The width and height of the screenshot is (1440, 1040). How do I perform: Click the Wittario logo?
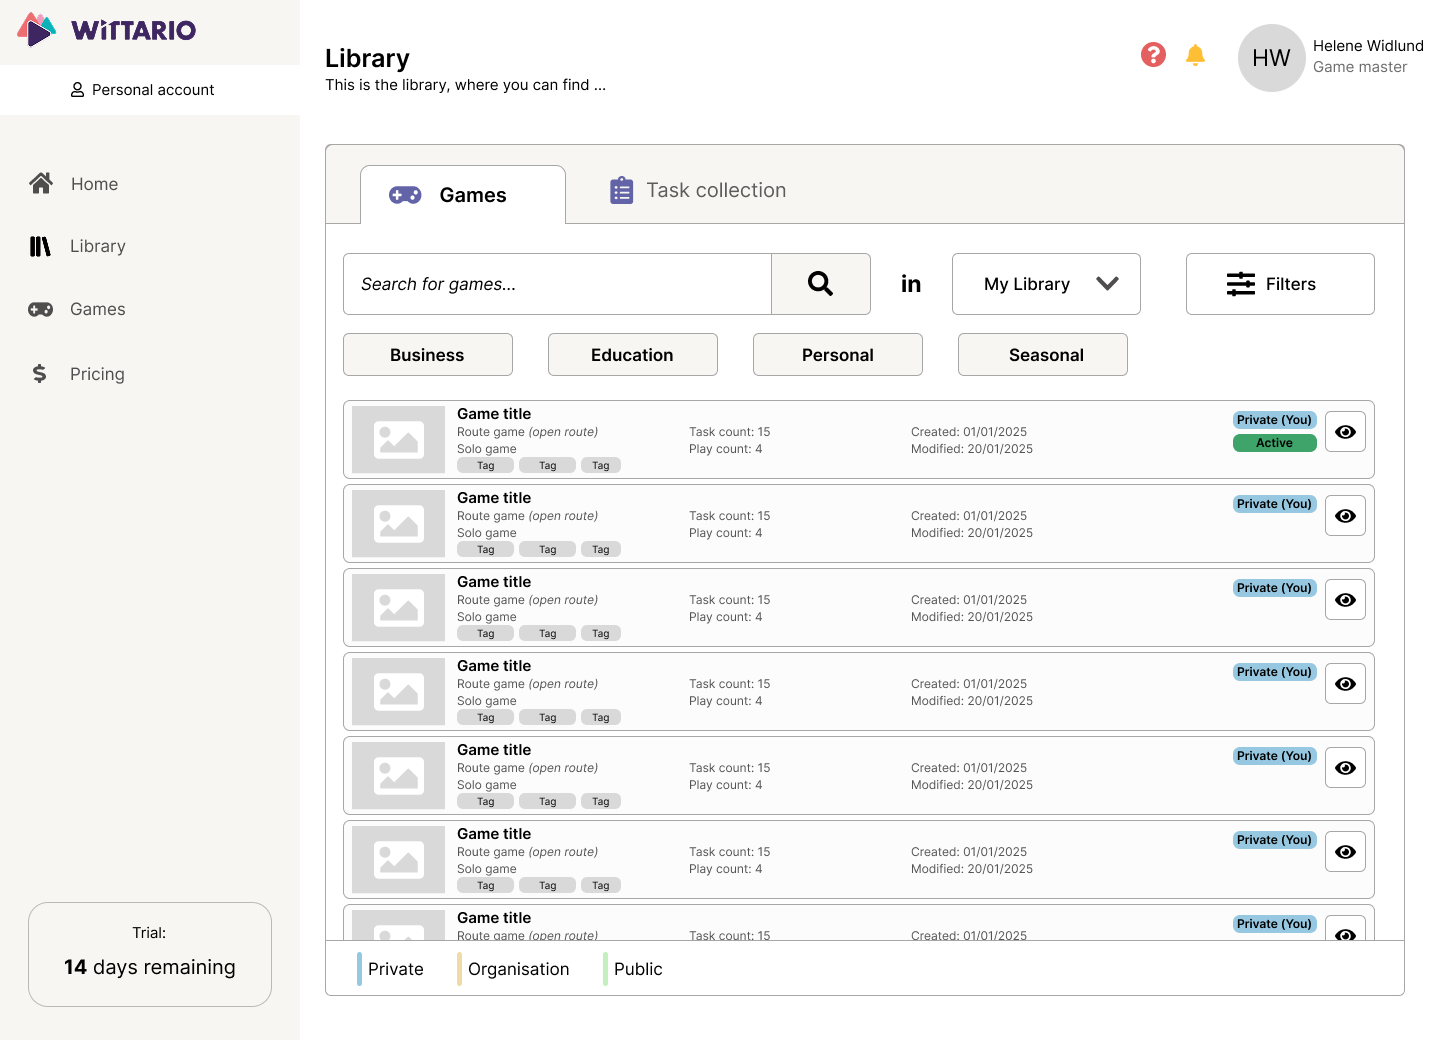coord(107,30)
